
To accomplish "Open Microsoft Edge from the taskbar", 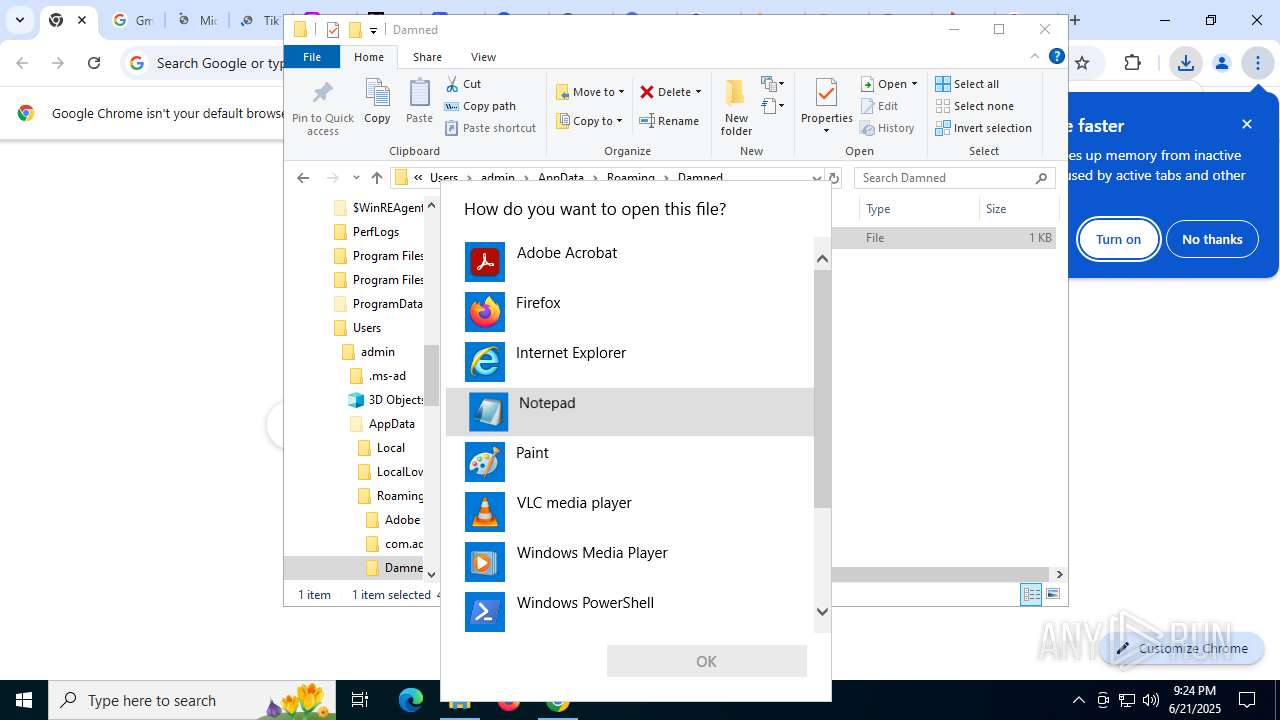I will (x=411, y=700).
